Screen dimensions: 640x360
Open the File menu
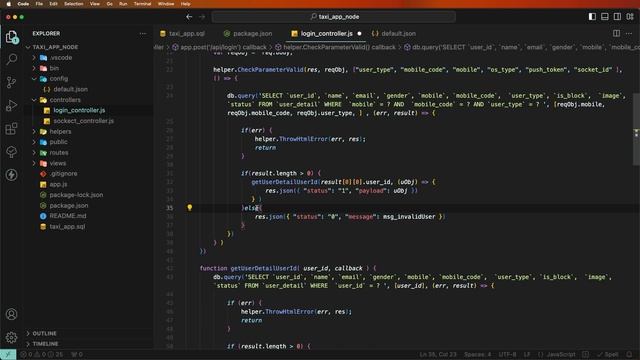tap(39, 4)
